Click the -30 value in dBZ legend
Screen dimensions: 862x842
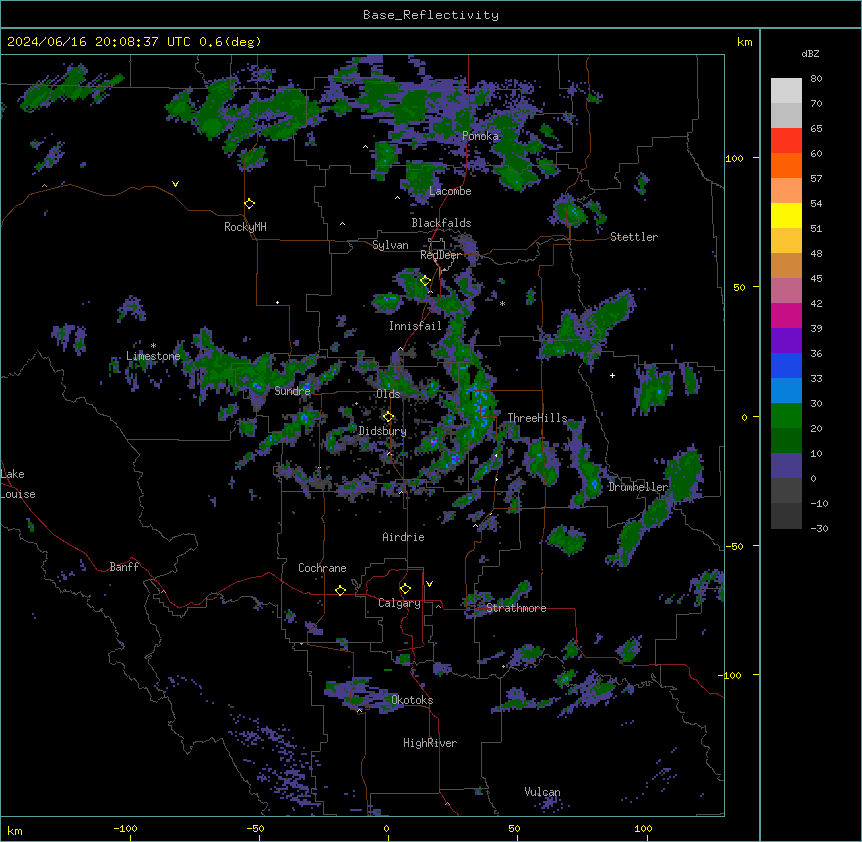[x=819, y=528]
